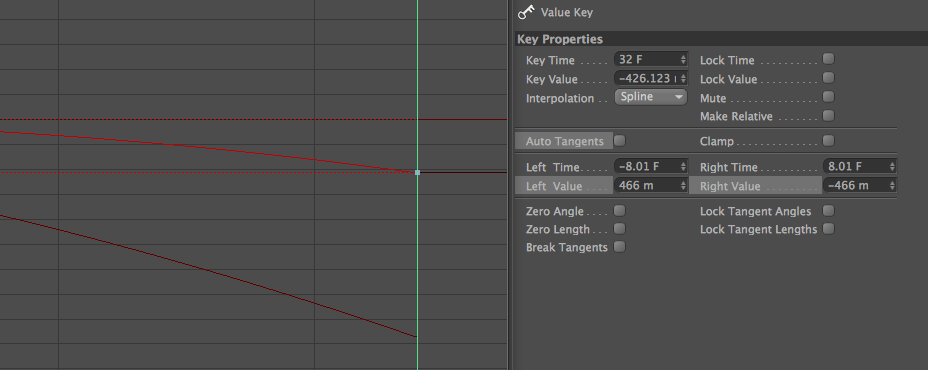Enable the Auto Tangents checkbox

[x=620, y=140]
